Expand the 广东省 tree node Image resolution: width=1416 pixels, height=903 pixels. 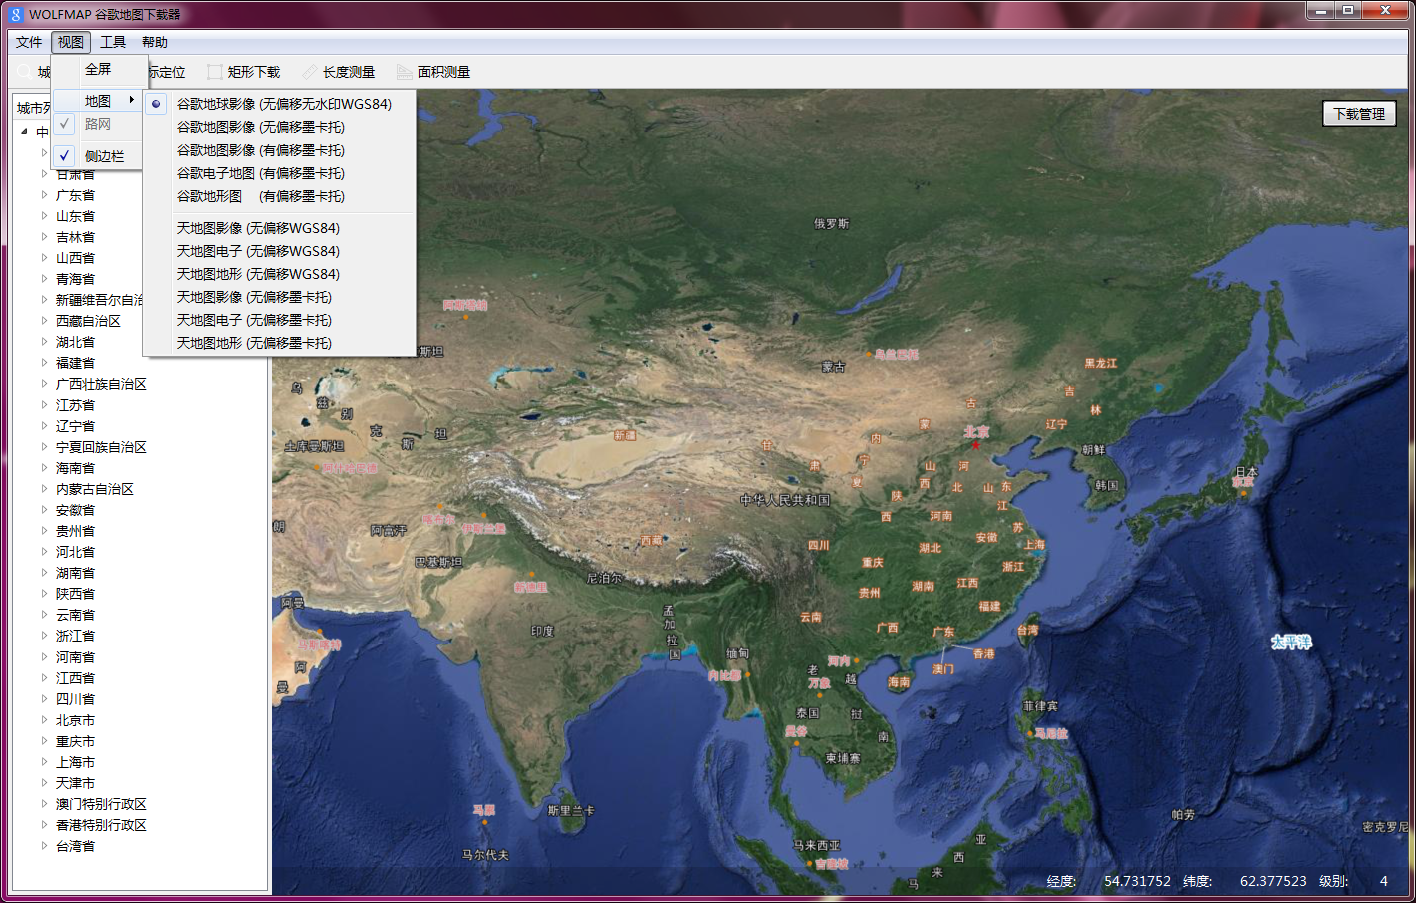(x=42, y=193)
